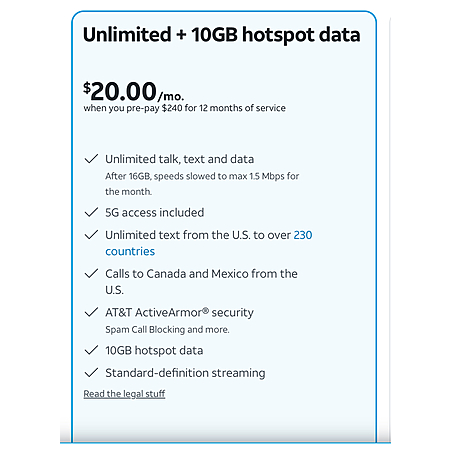
Task: Click the Spam Call Blocking and more note
Action: (167, 330)
